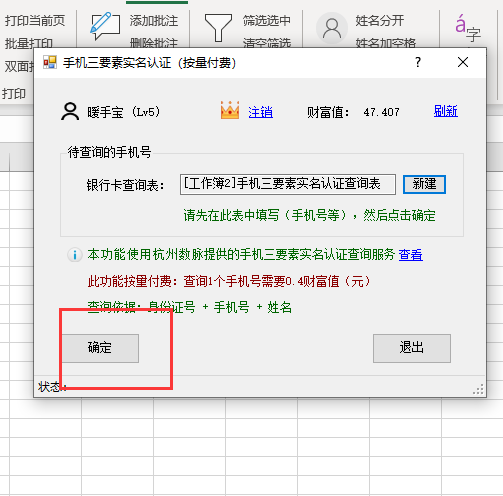Screen dimensions: 503x496
Task: Click the green hint 请先在此表中填写 text
Action: (309, 215)
